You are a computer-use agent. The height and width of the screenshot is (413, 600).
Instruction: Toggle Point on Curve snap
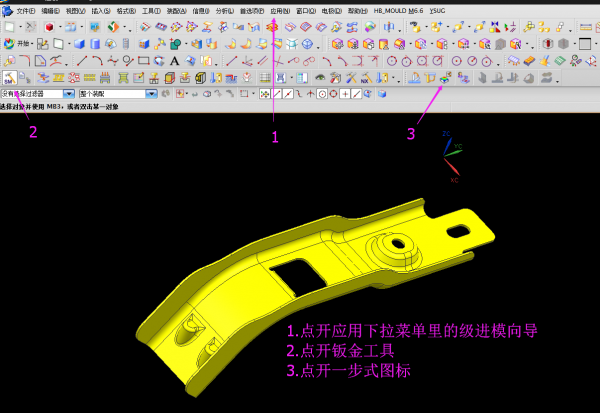(x=357, y=94)
